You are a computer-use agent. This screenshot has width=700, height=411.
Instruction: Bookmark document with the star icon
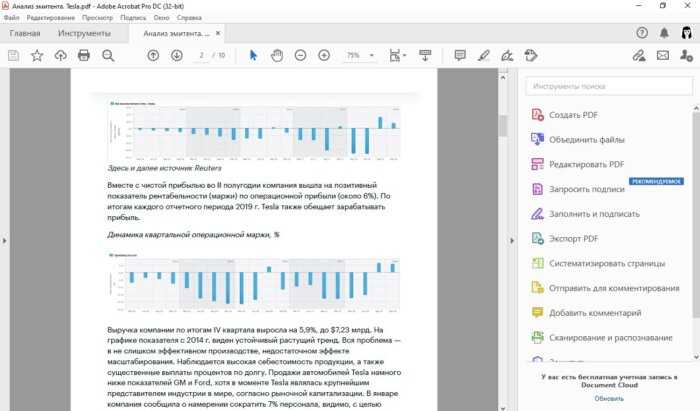pos(37,55)
